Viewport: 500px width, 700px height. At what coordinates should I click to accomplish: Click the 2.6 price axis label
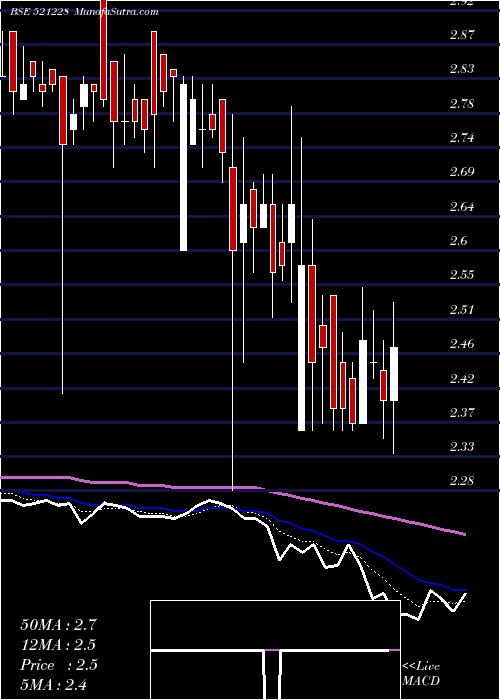click(x=459, y=241)
